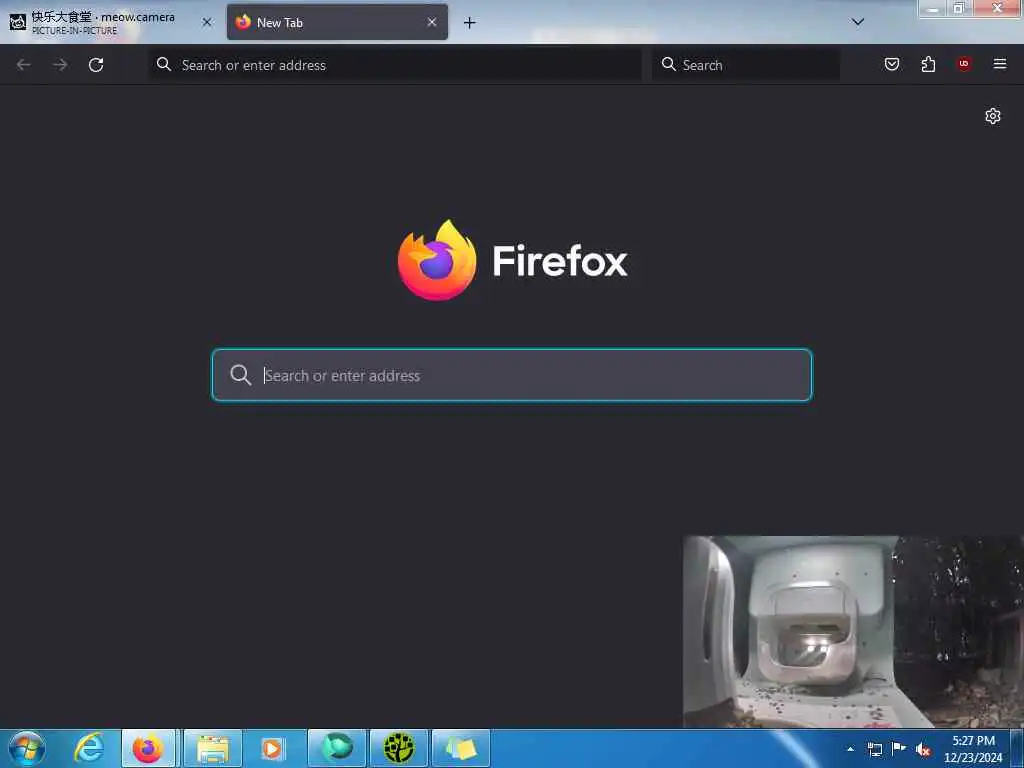Show hidden system tray icons arrow

pos(850,749)
